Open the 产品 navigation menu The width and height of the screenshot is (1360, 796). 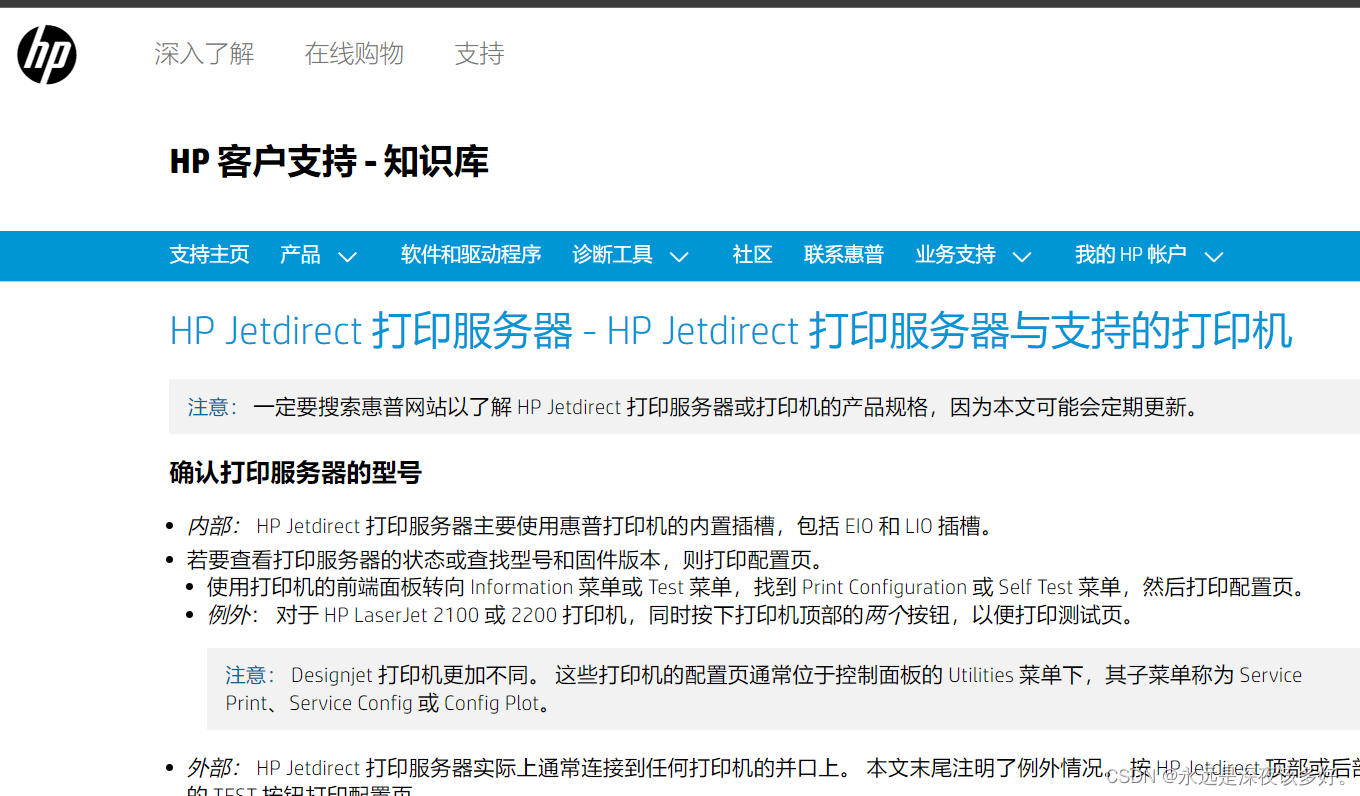coord(300,255)
